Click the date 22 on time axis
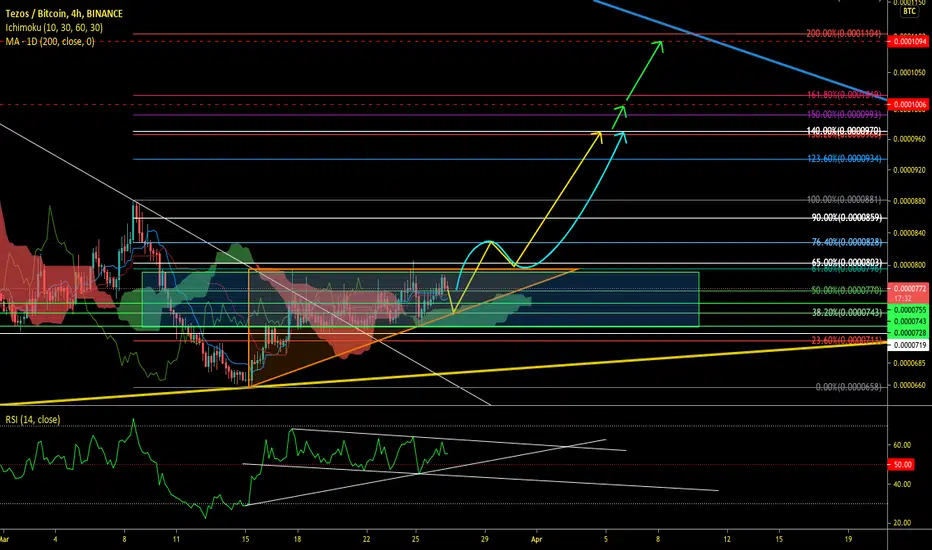This screenshot has width=932, height=550. (x=366, y=540)
